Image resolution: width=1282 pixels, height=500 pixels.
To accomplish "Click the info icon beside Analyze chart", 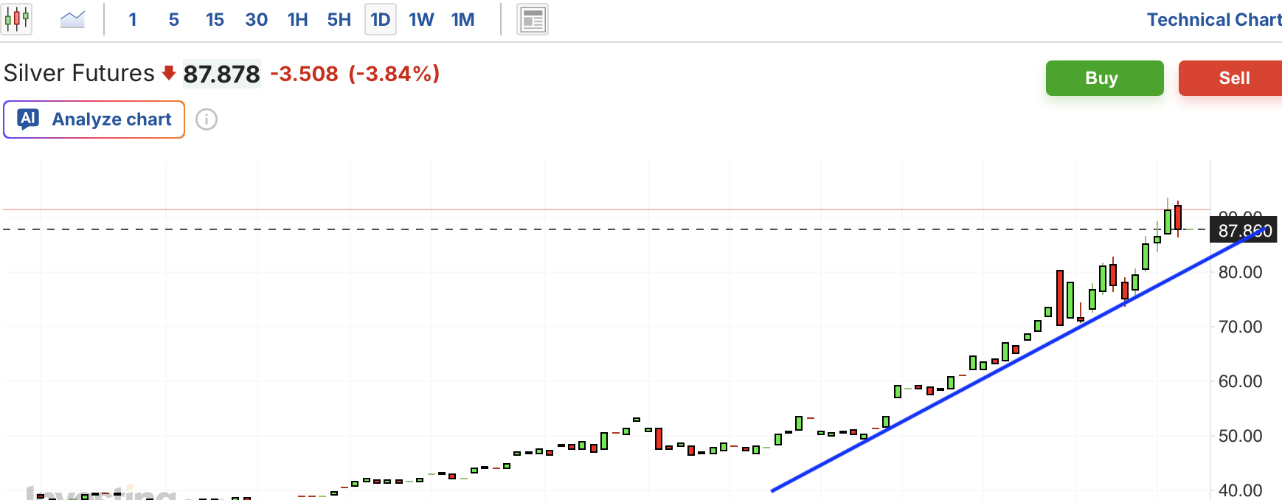I will click(206, 120).
